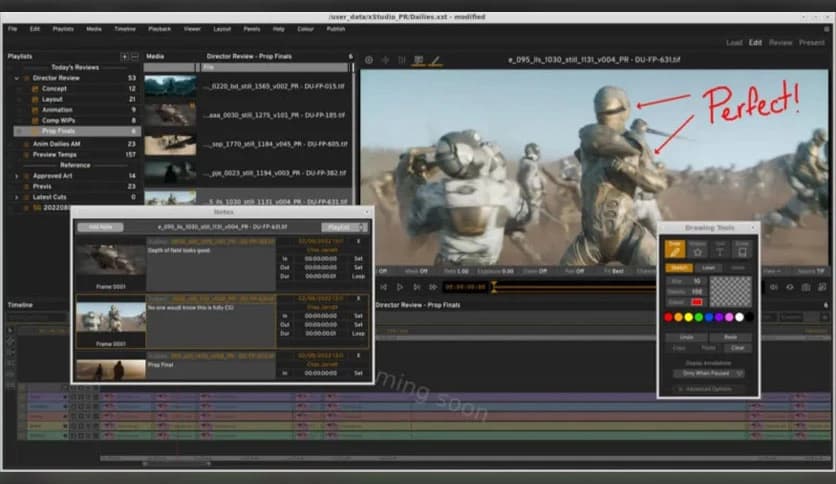Image resolution: width=836 pixels, height=484 pixels.
Task: Click the Redo button in Drawing Tools
Action: click(x=730, y=337)
